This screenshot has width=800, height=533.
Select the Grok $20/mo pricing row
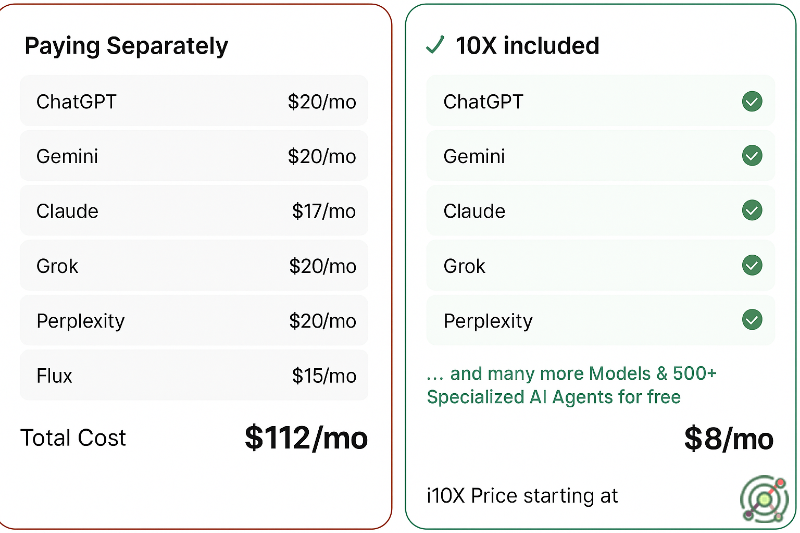[x=194, y=266]
